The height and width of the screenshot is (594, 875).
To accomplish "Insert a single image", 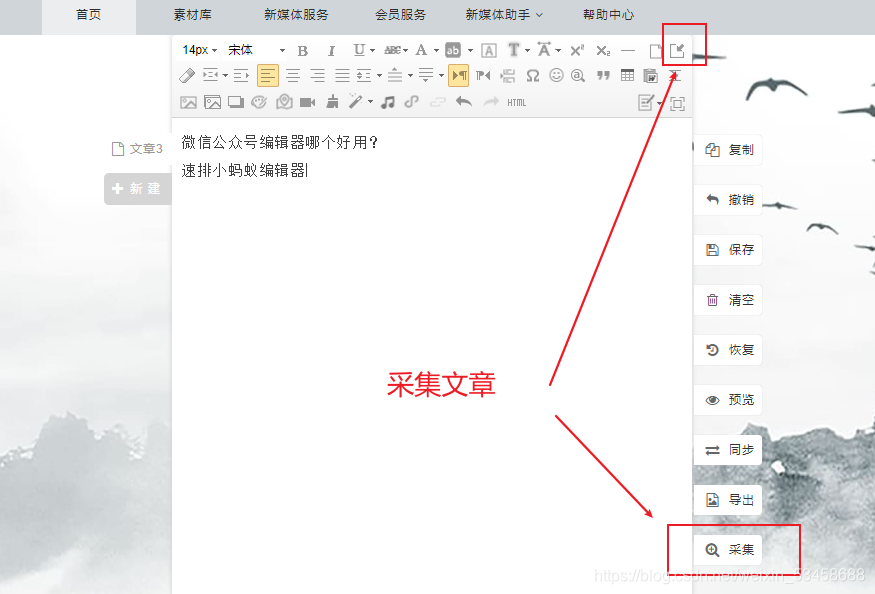I will pyautogui.click(x=188, y=102).
